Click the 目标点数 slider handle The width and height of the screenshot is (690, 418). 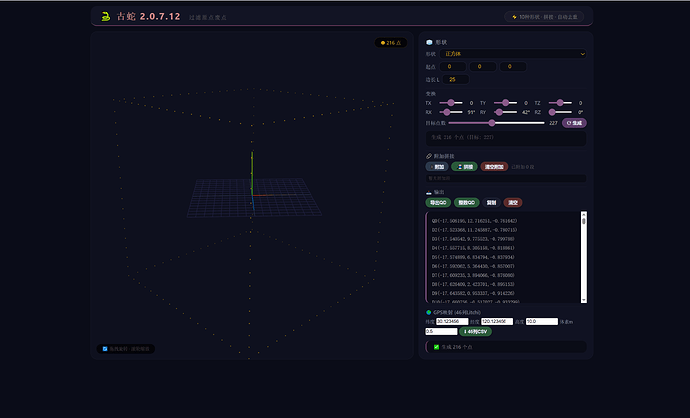pyautogui.click(x=492, y=123)
